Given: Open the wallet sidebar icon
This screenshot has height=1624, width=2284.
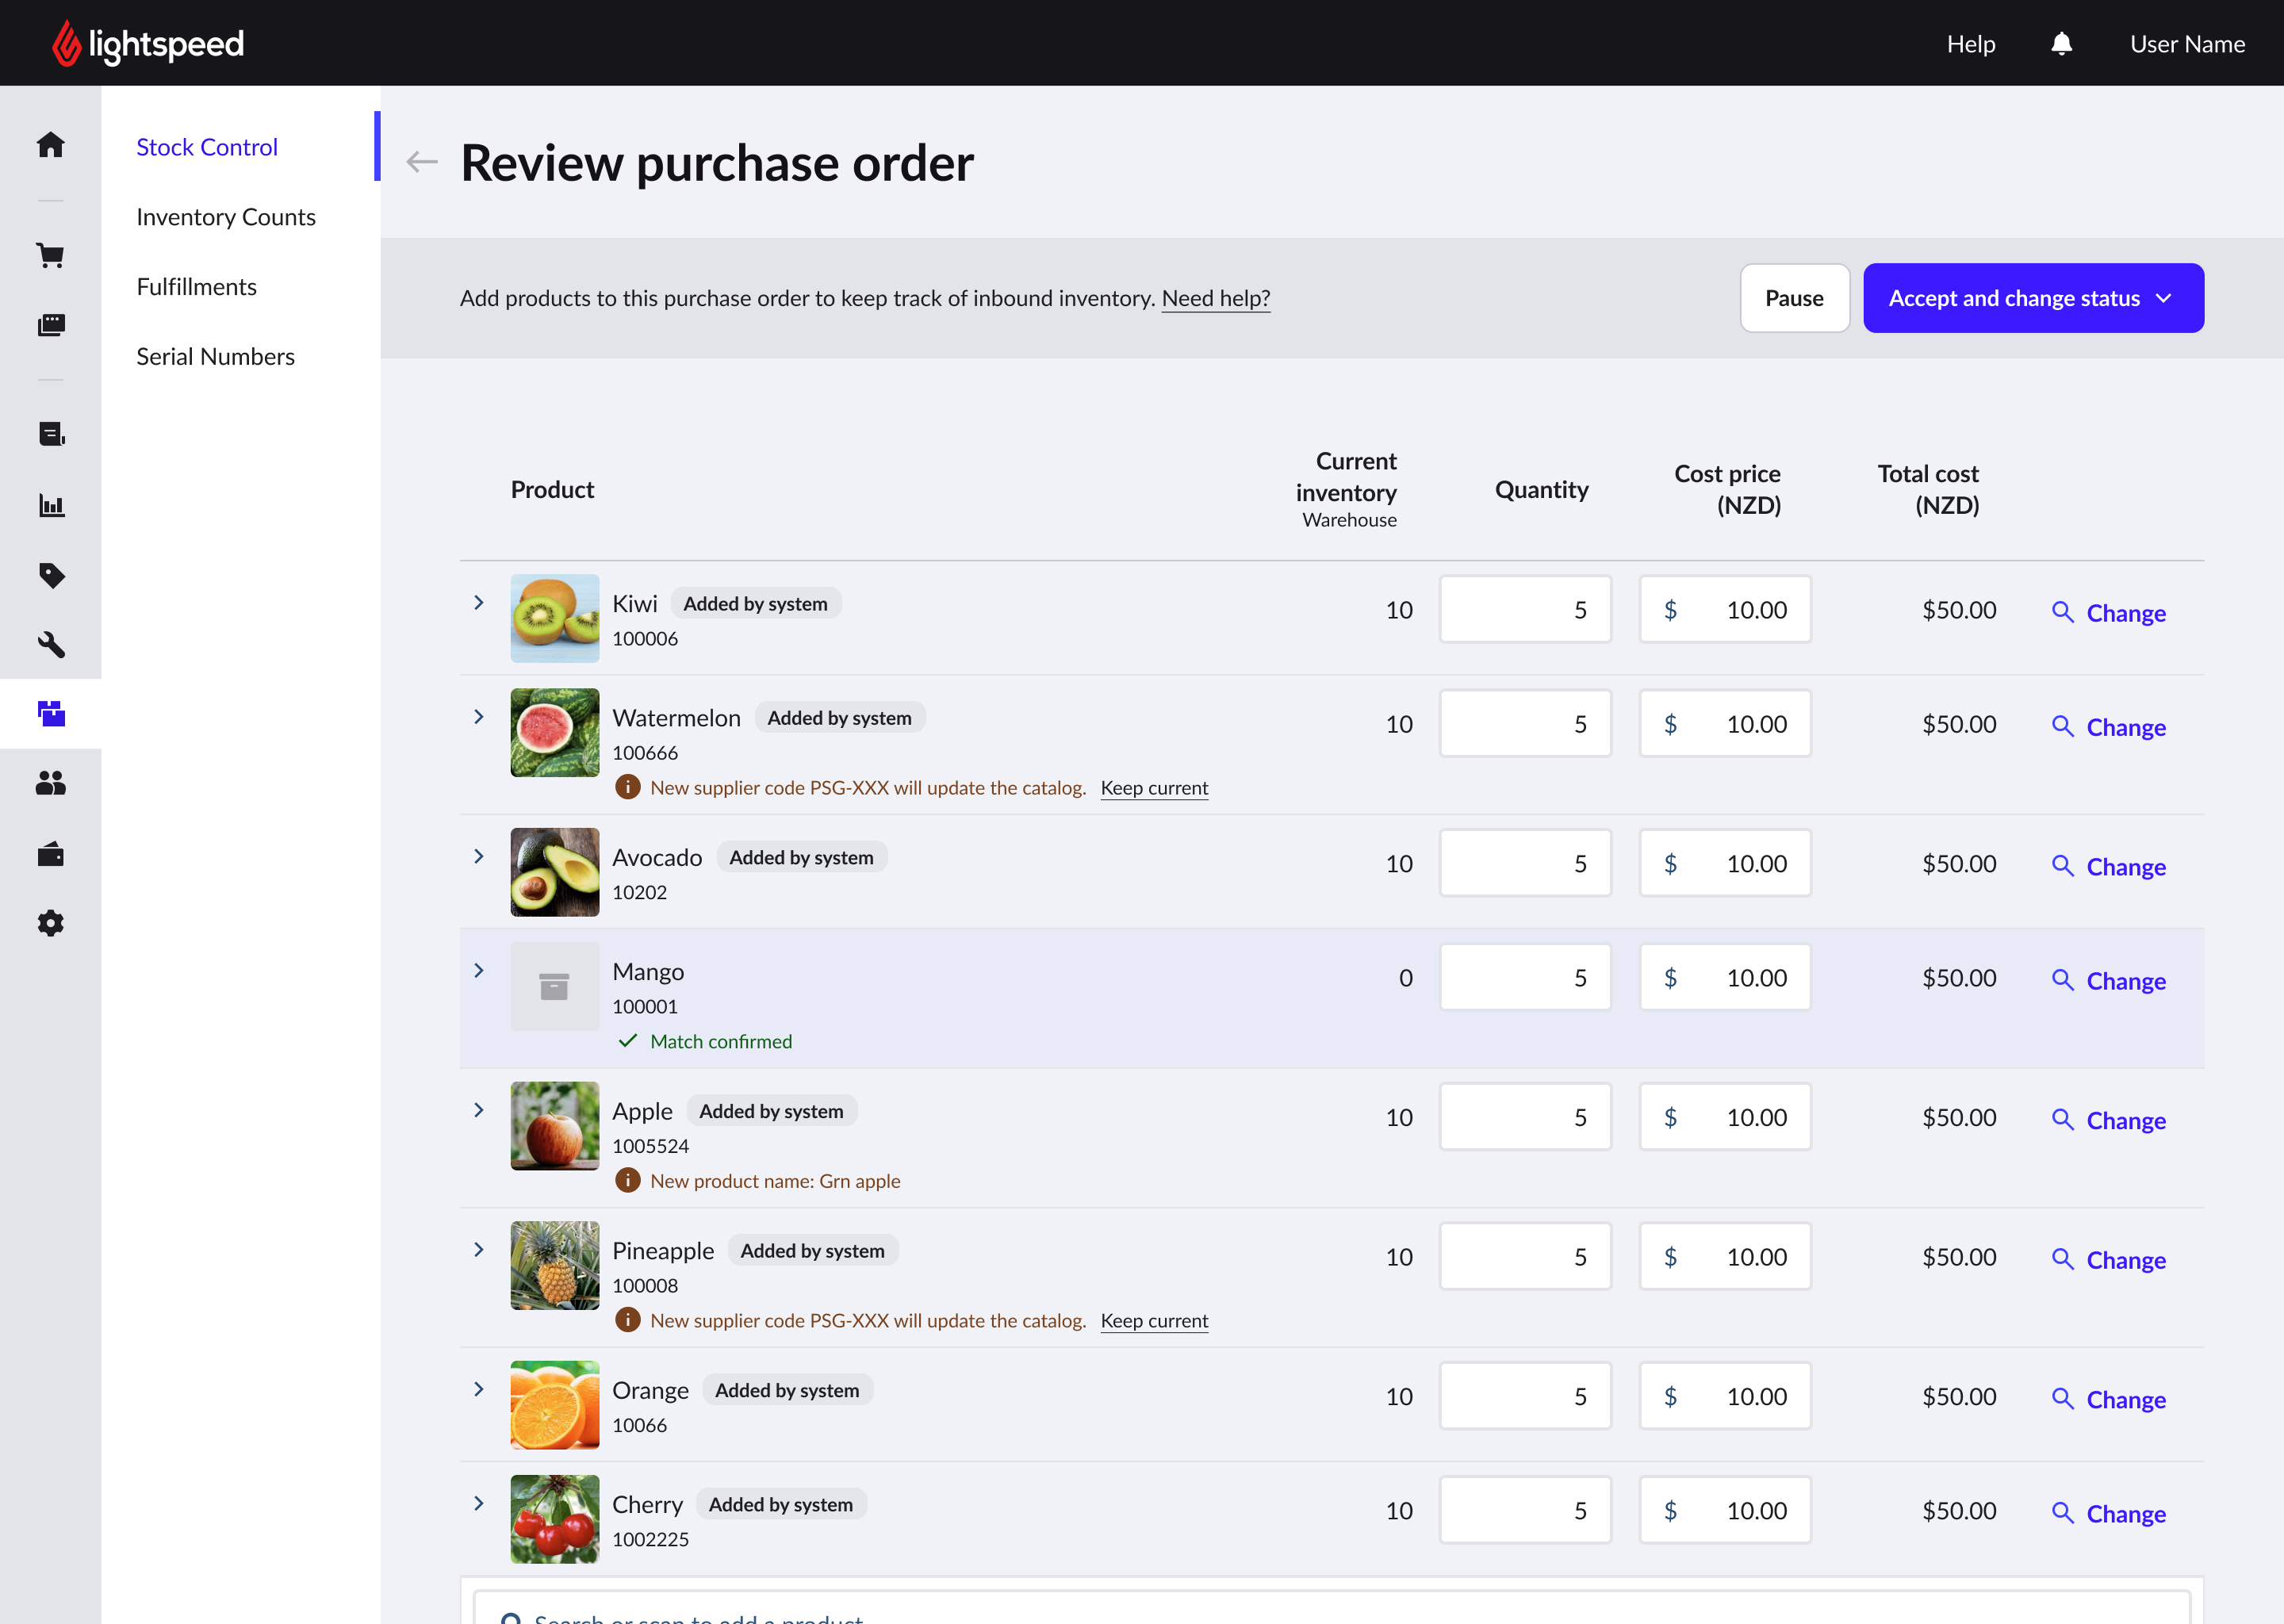Looking at the screenshot, I should 50,853.
